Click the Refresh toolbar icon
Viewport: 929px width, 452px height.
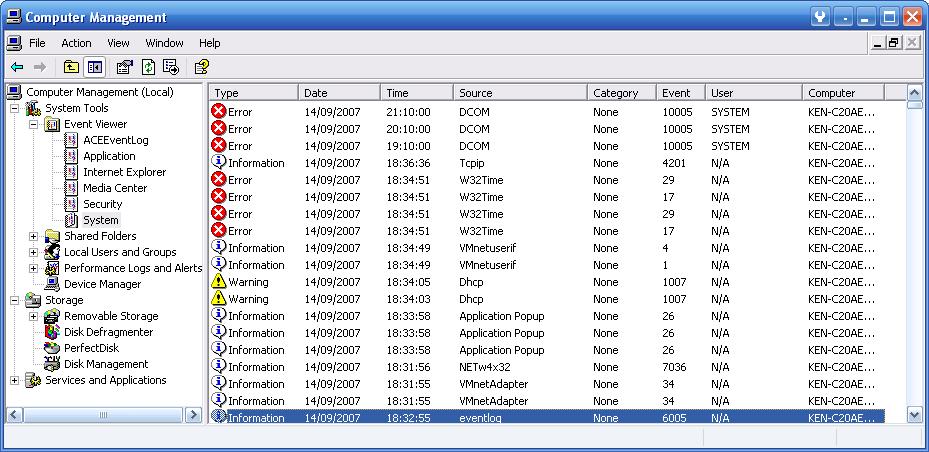[x=148, y=67]
